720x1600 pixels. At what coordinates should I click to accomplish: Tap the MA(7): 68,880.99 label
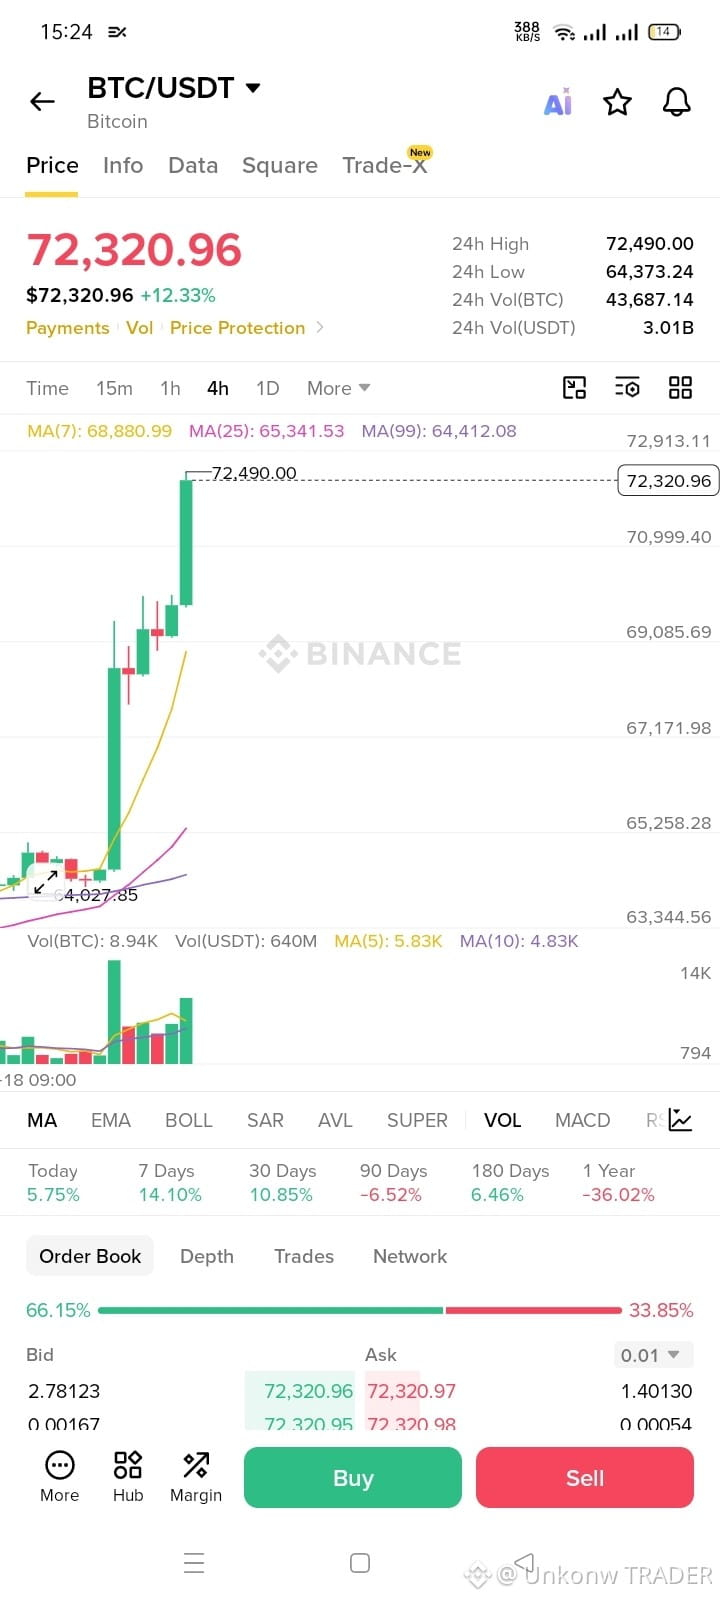(x=99, y=431)
